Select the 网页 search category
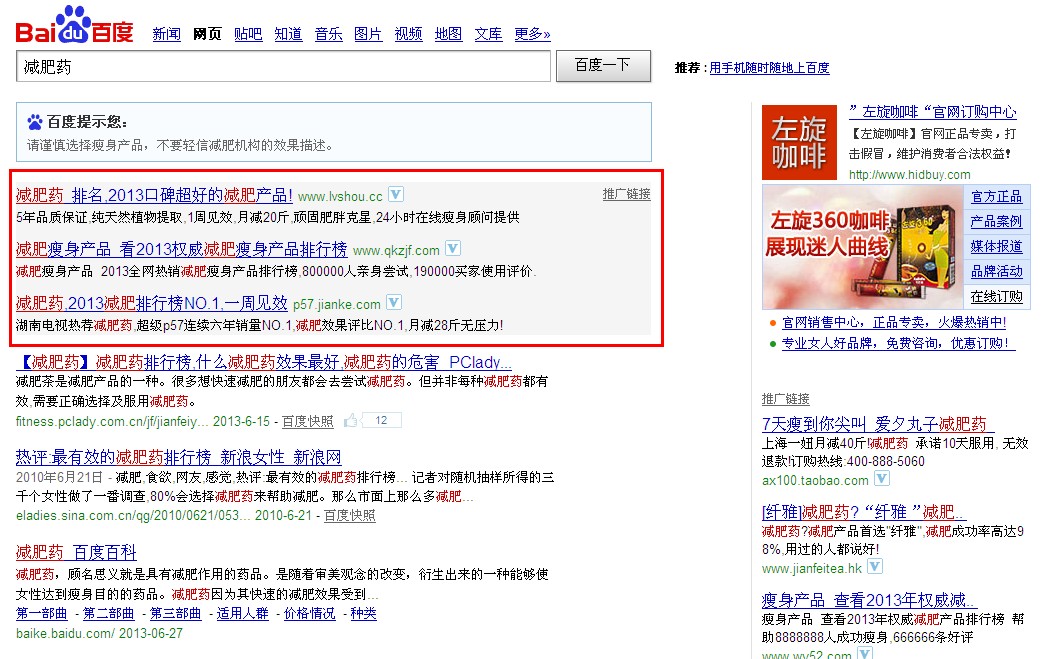 (x=207, y=34)
